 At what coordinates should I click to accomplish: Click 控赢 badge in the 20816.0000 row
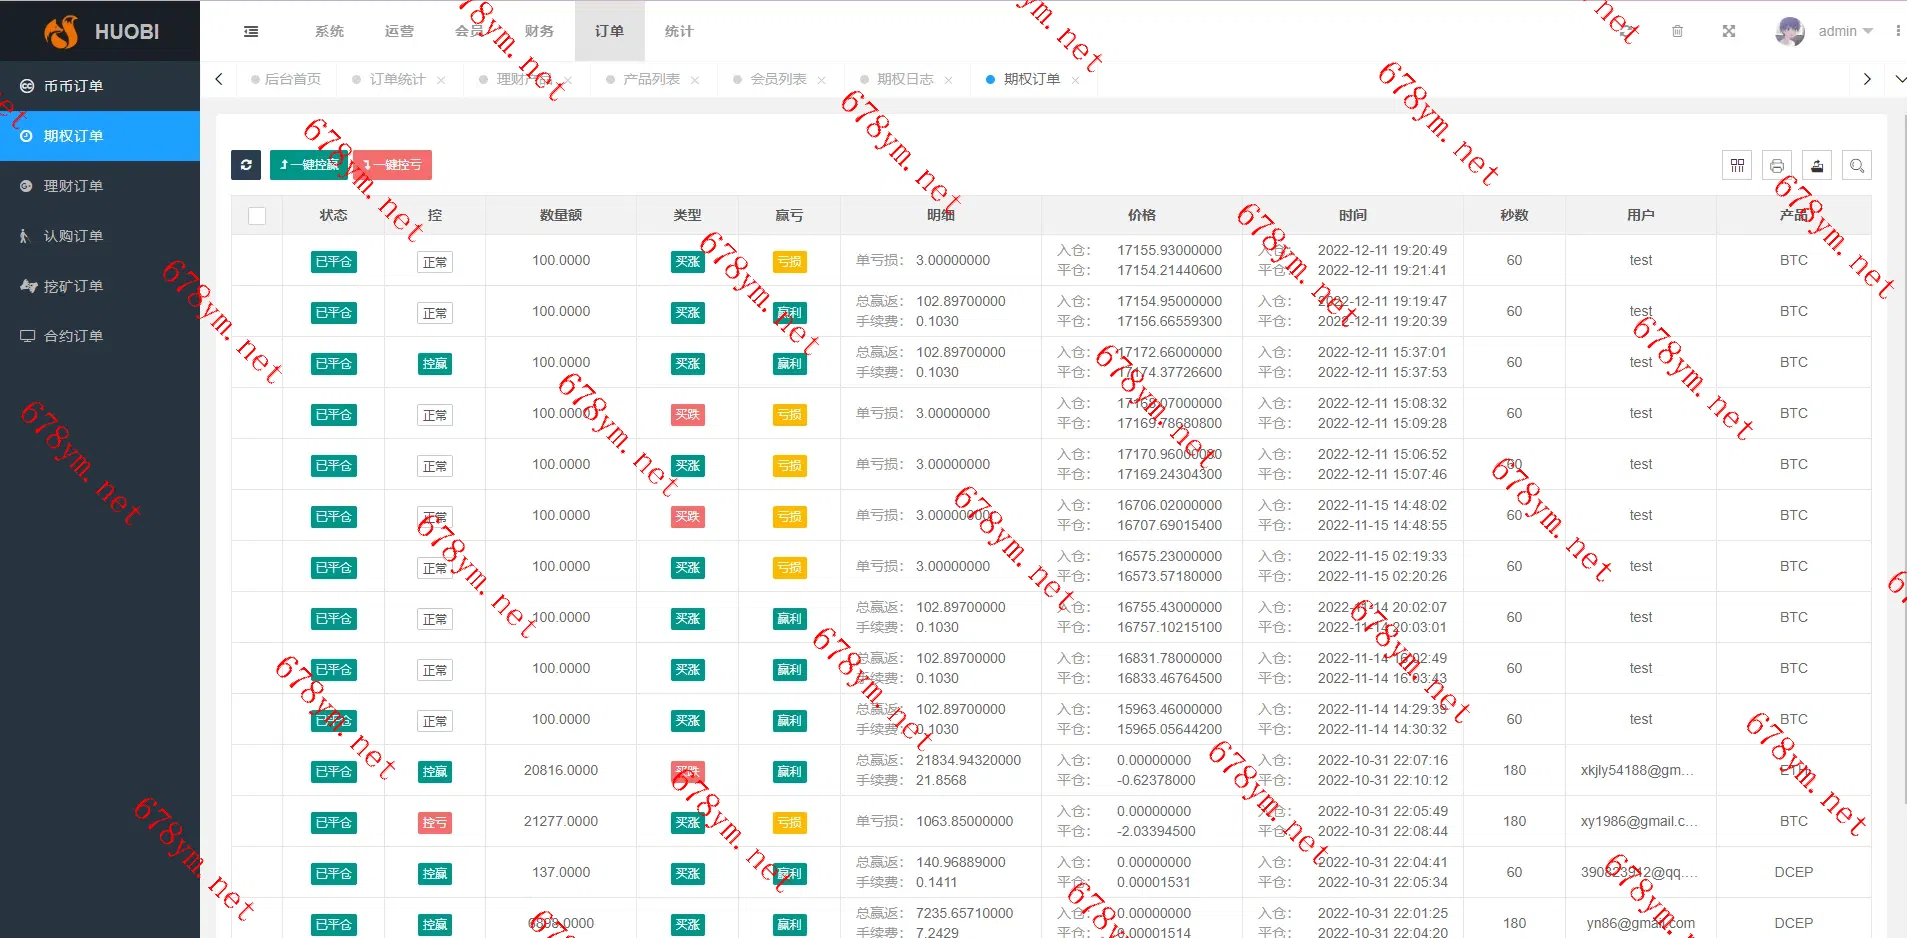(x=435, y=772)
